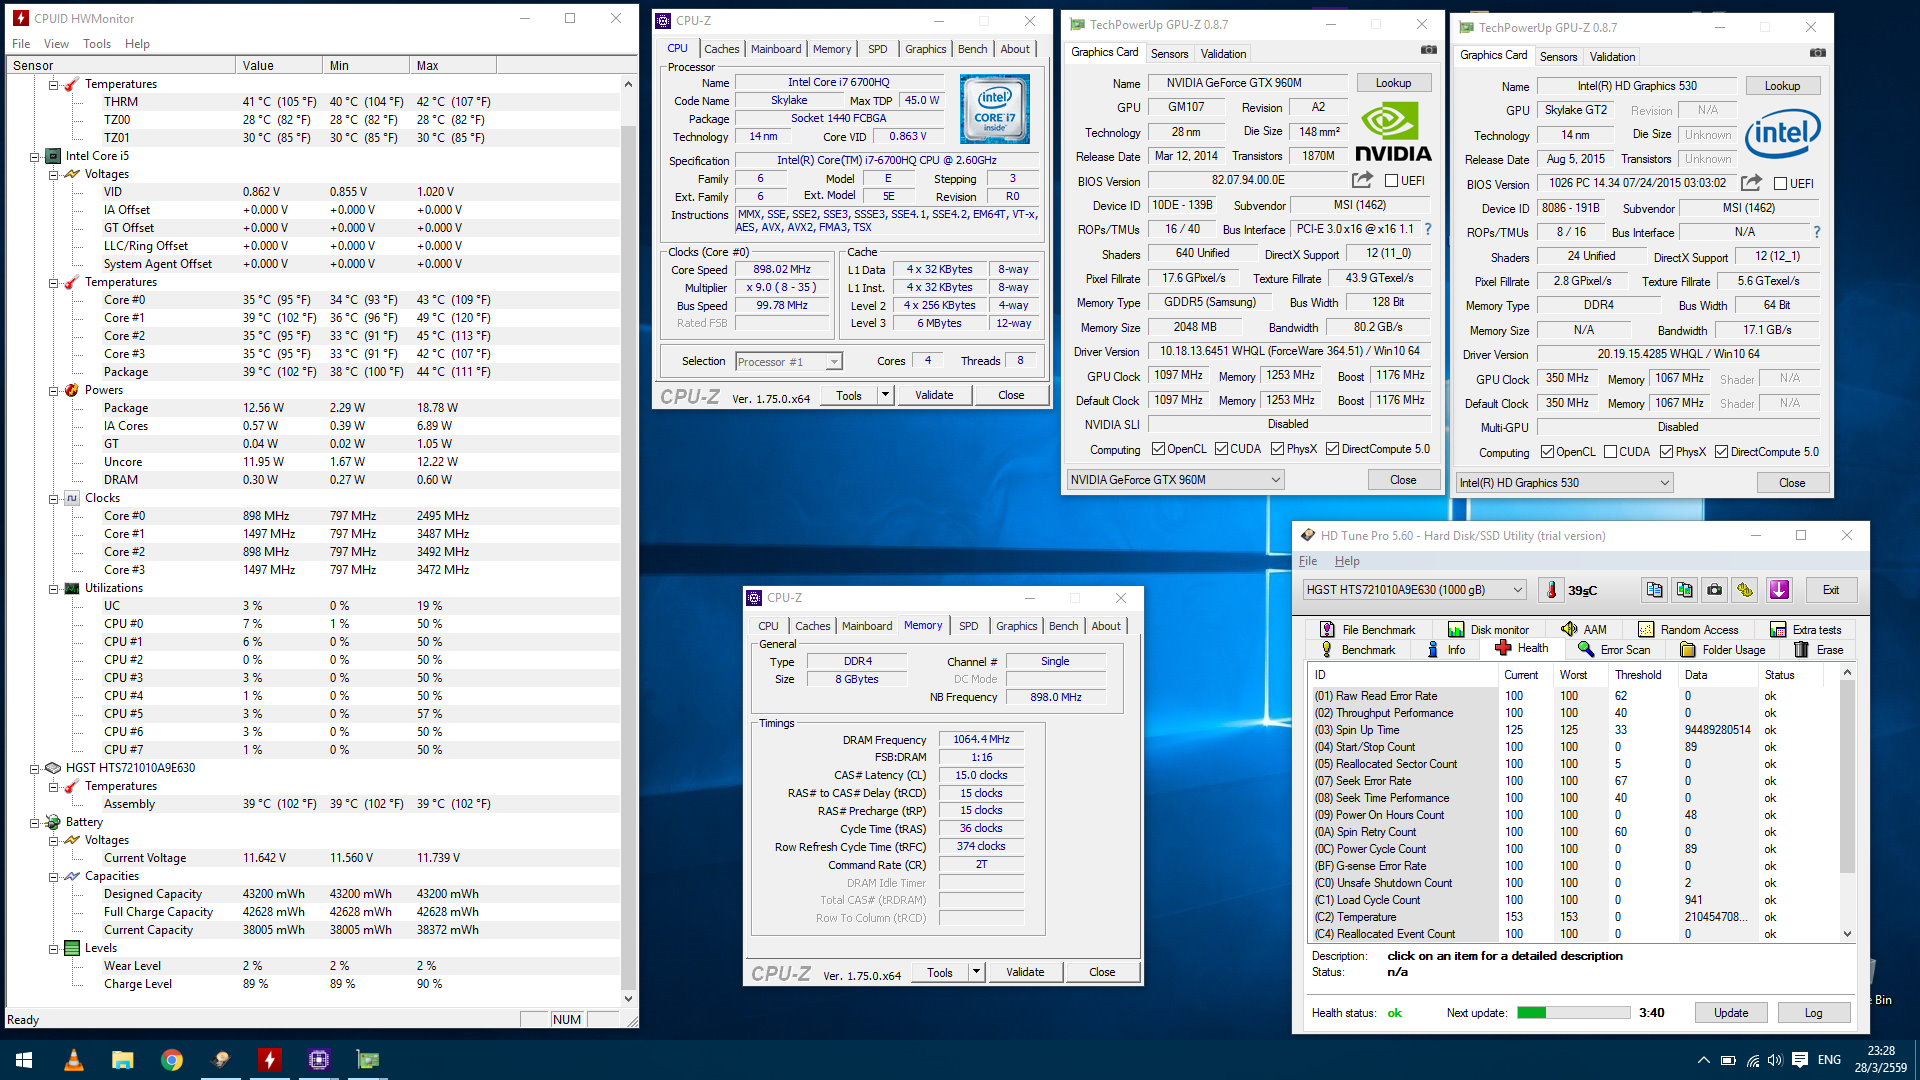This screenshot has height=1080, width=1920.
Task: Collapse the Intel Core i5 tree node
Action: 34,156
